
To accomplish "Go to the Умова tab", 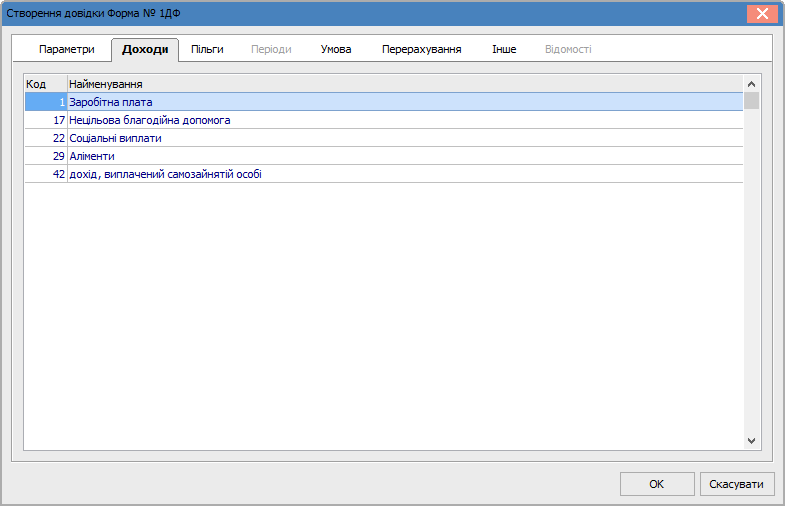I will 336,50.
